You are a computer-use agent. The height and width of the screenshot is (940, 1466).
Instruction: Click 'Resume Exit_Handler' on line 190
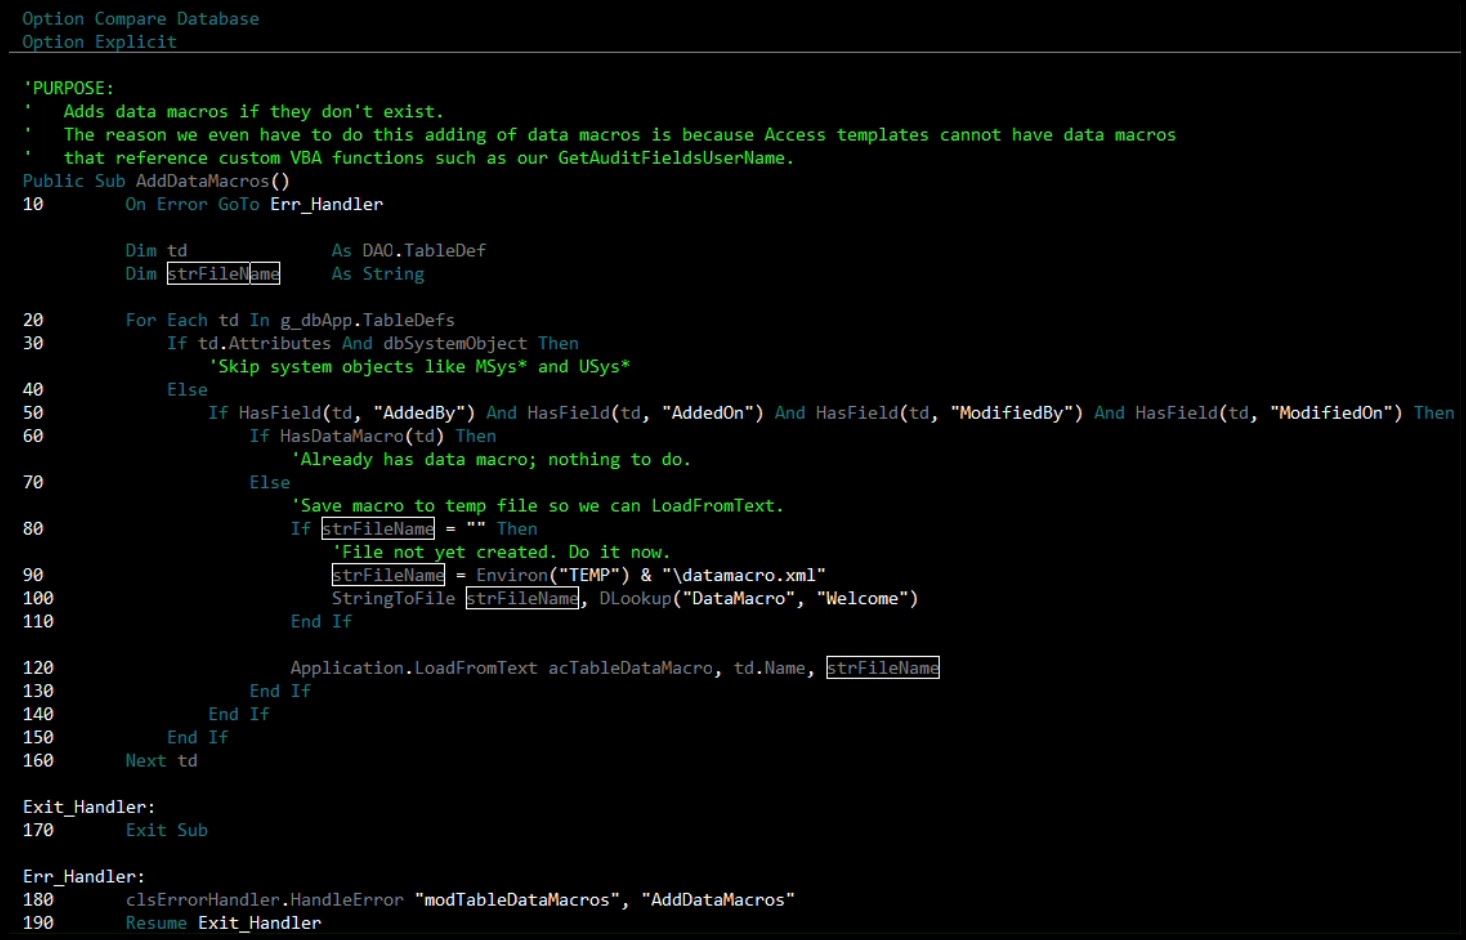point(223,923)
